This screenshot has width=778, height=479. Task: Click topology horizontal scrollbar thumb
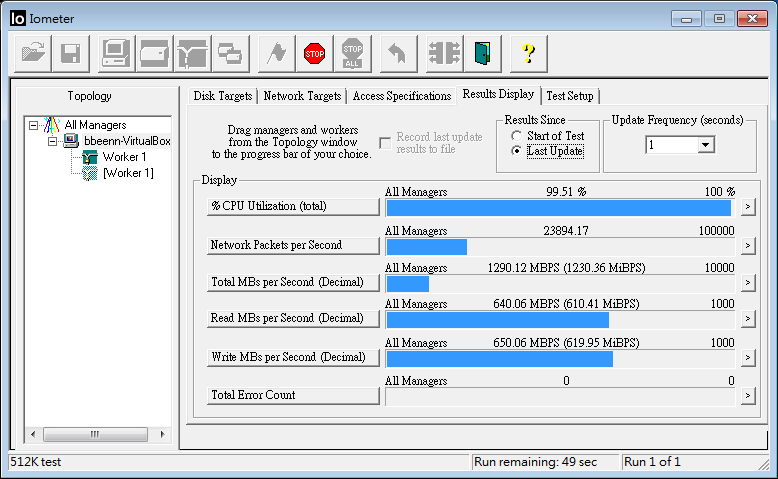click(x=95, y=434)
